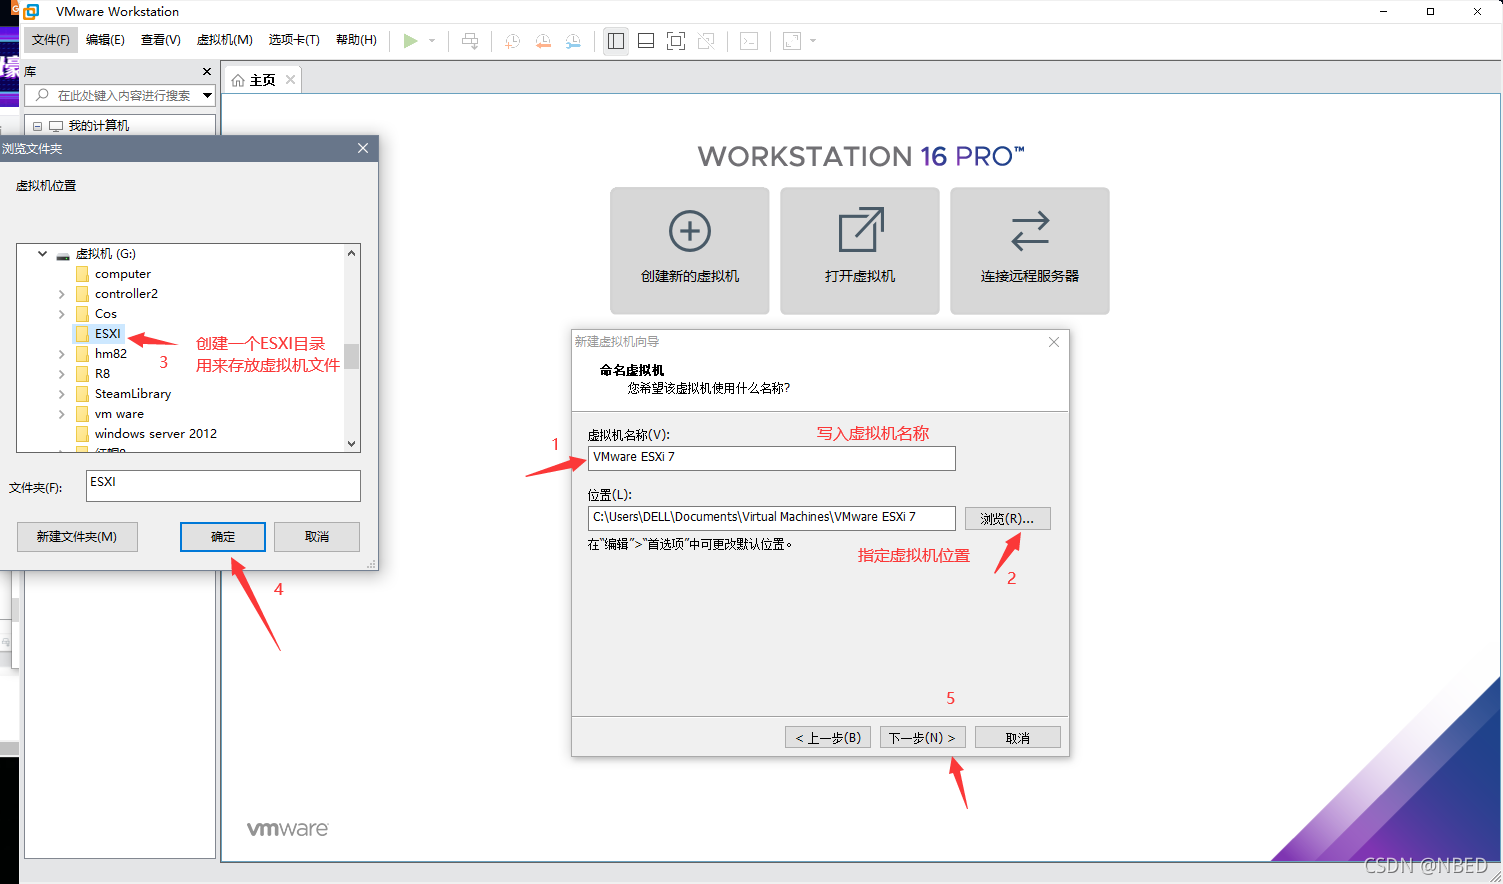Click the stretch guest display icon

(792, 41)
